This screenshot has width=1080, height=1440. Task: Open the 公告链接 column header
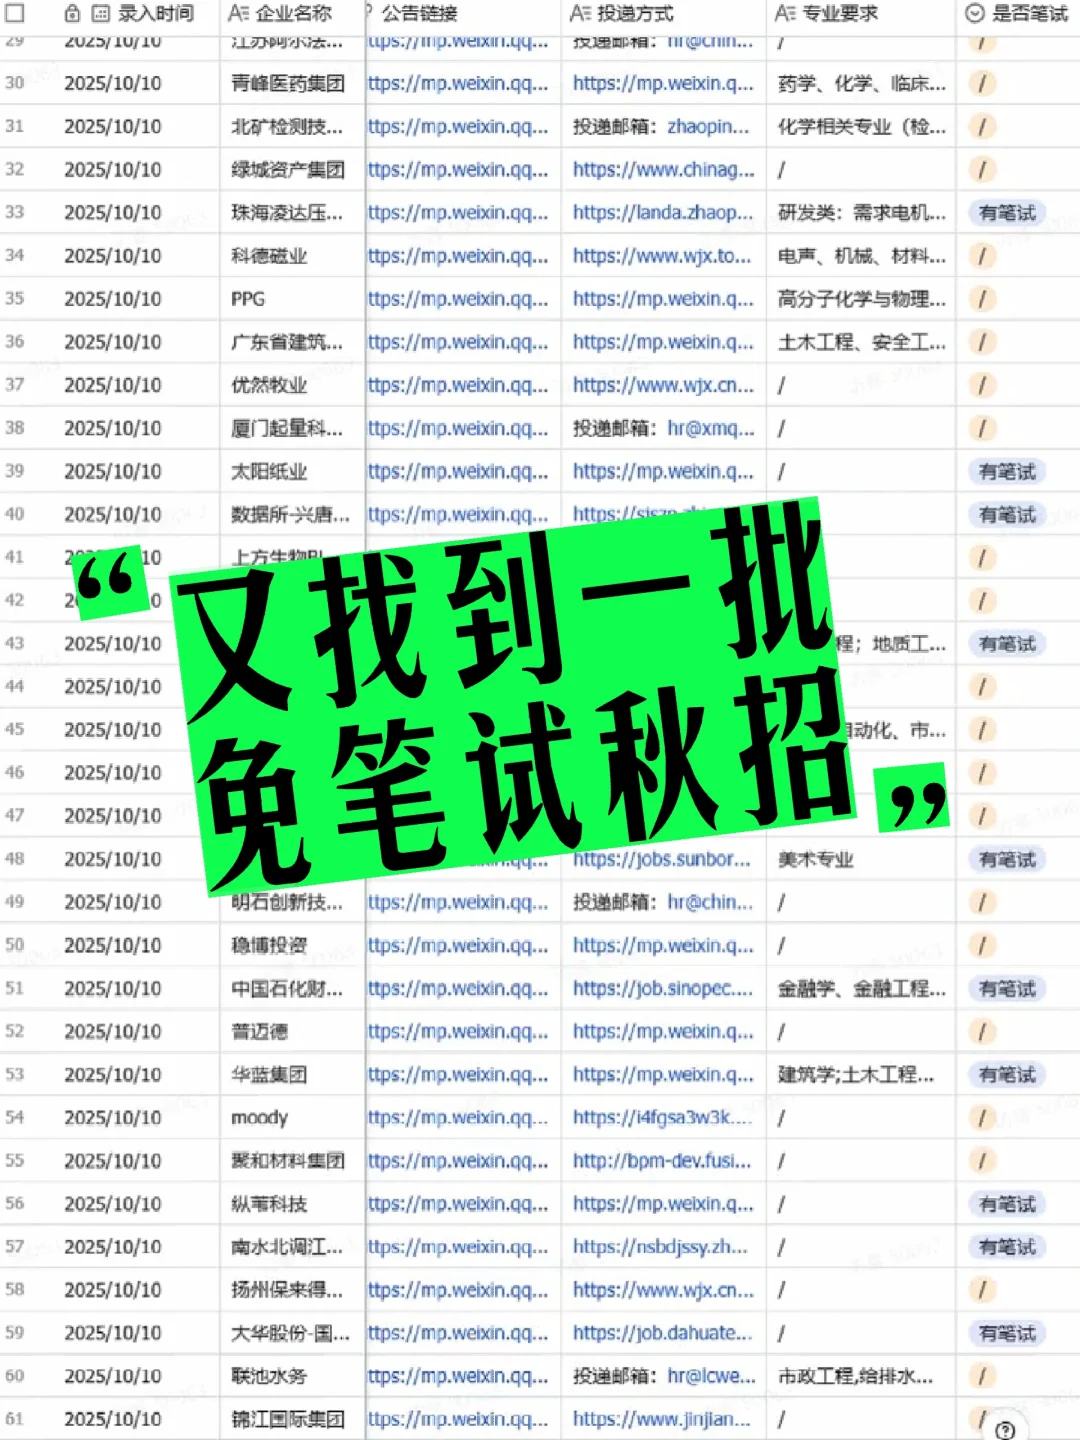coord(419,13)
